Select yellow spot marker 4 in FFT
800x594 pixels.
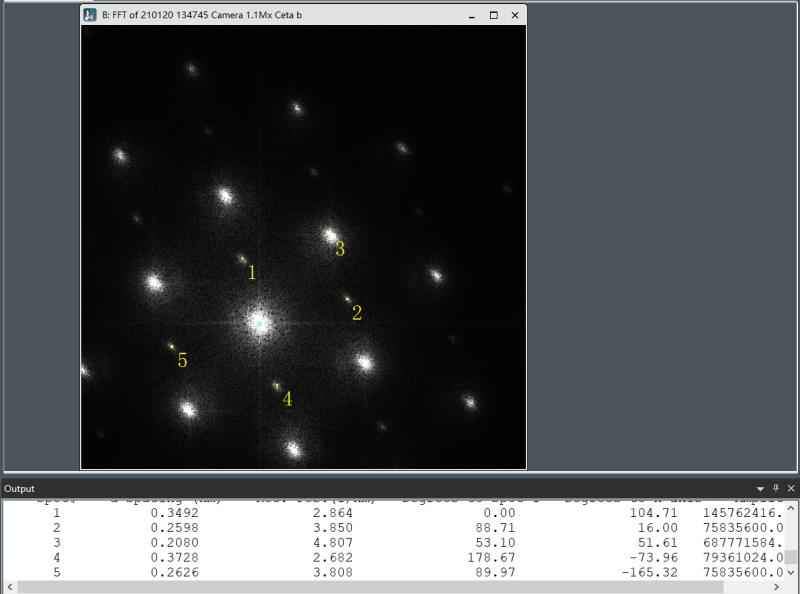click(x=287, y=399)
